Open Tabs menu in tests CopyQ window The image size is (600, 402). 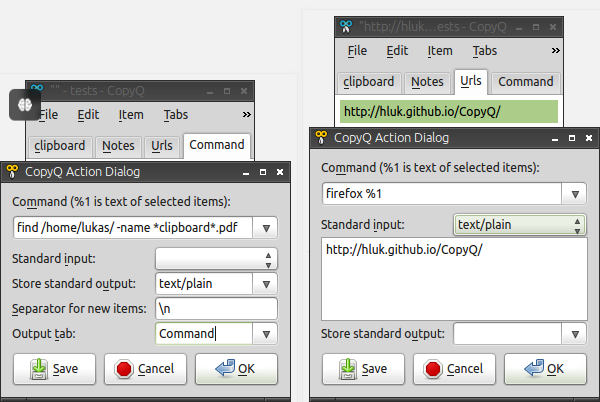[176, 115]
